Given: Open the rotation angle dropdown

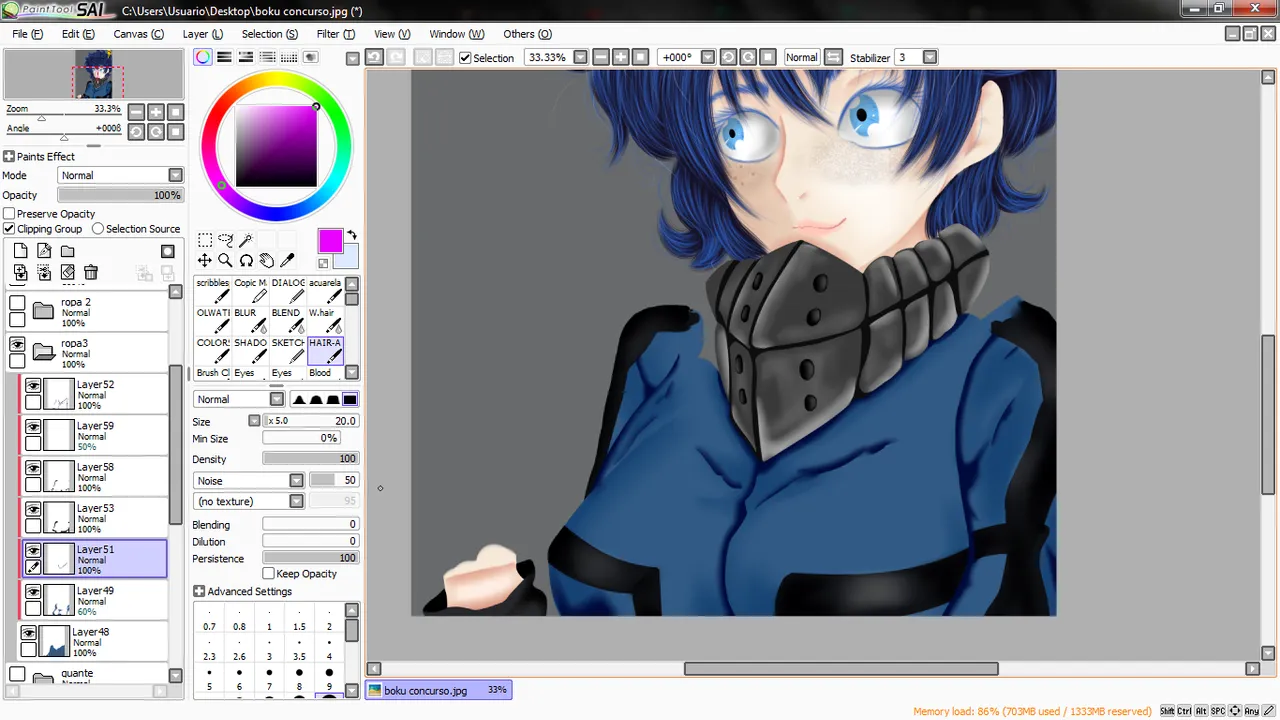Looking at the screenshot, I should click(x=708, y=57).
